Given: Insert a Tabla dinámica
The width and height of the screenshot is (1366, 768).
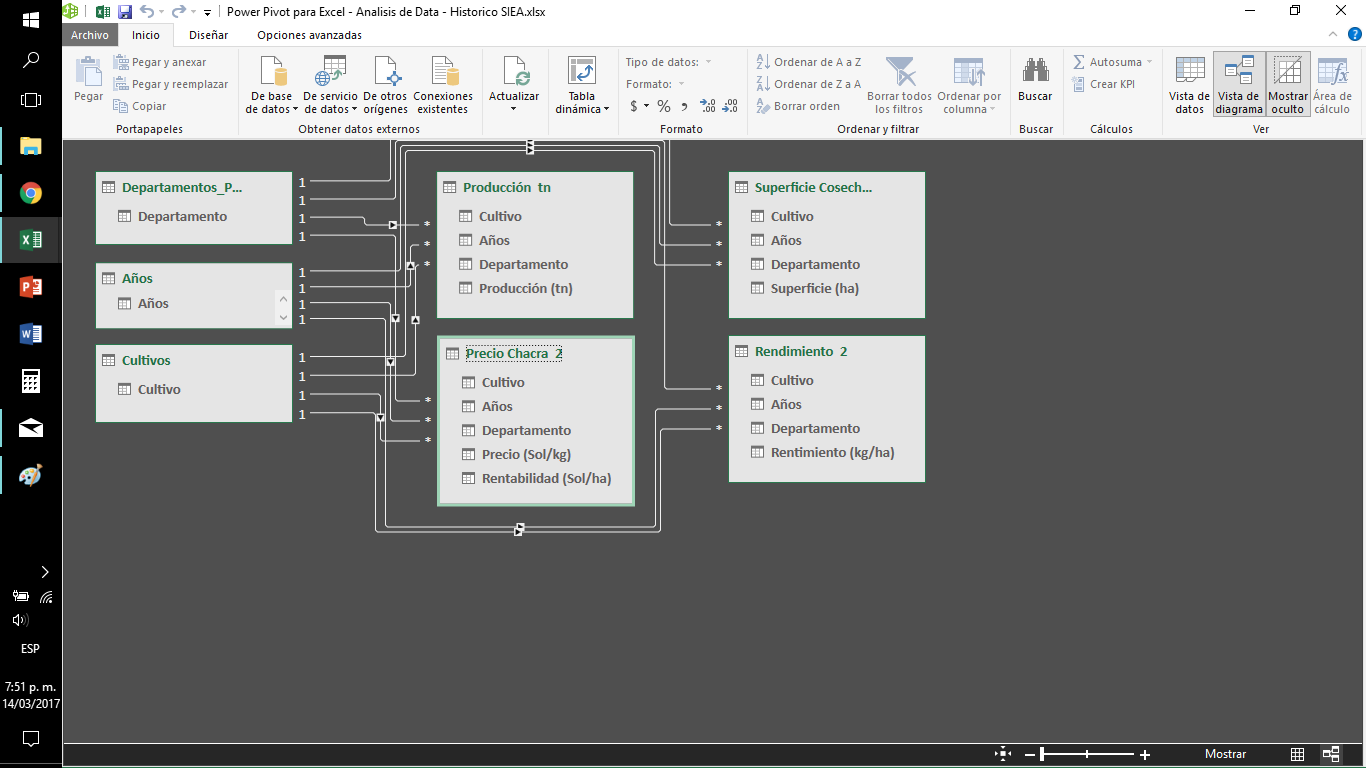Looking at the screenshot, I should click(582, 85).
